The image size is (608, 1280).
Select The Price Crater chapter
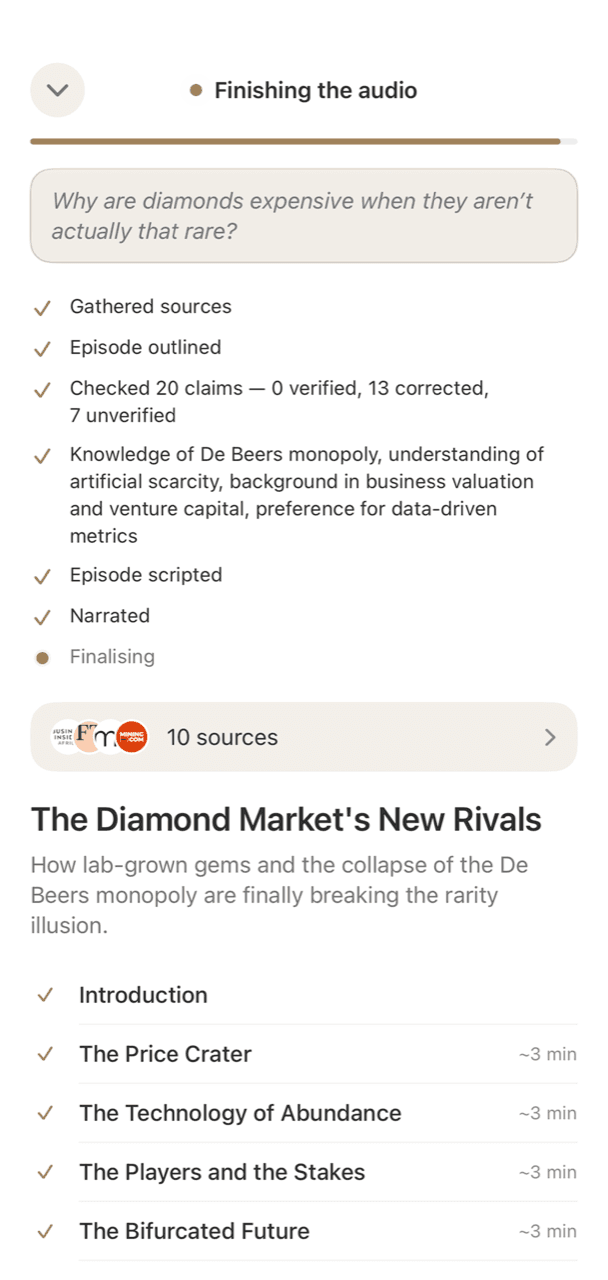point(304,1054)
